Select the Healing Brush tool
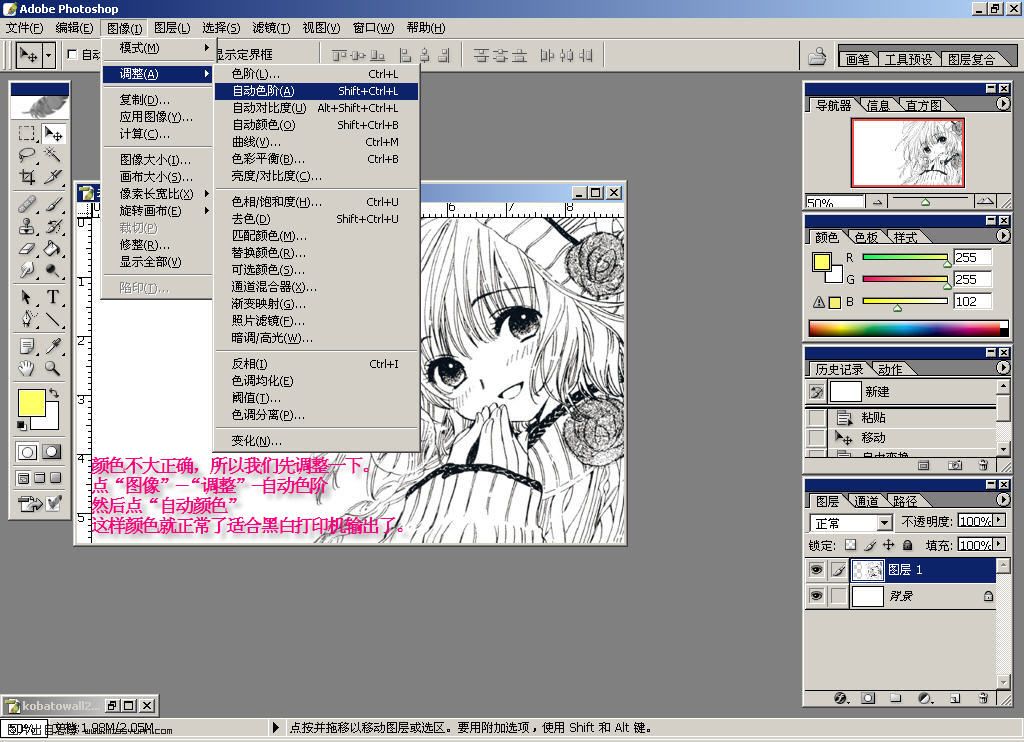Image resolution: width=1024 pixels, height=742 pixels. [x=27, y=205]
